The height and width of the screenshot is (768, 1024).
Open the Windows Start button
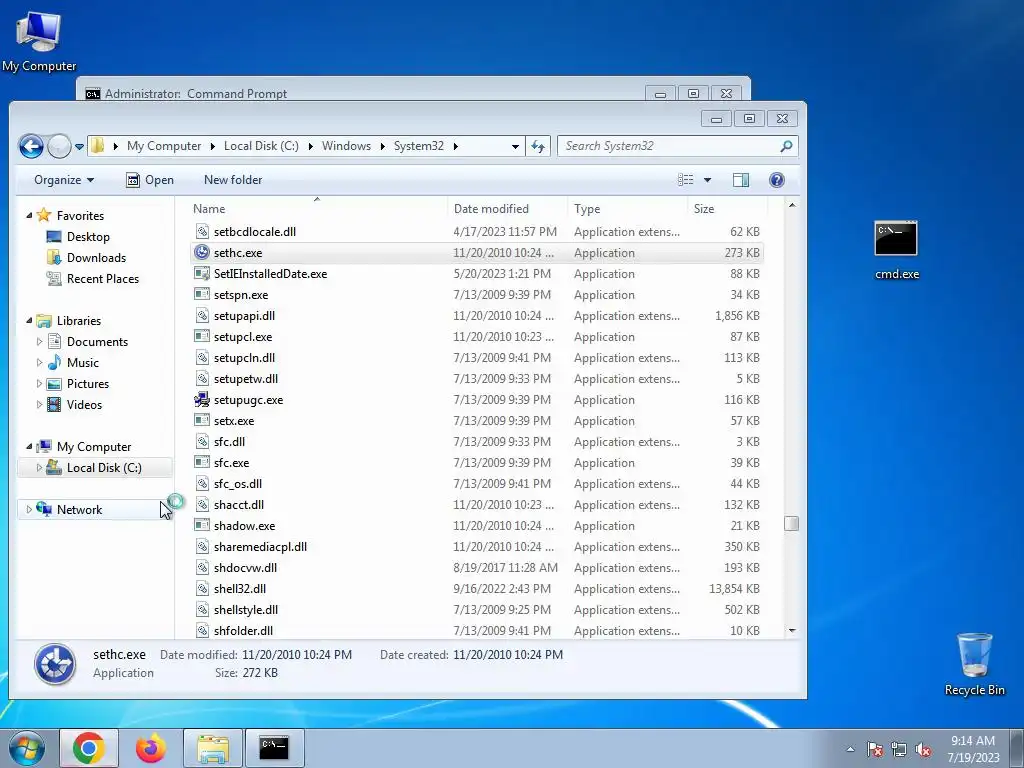27,748
